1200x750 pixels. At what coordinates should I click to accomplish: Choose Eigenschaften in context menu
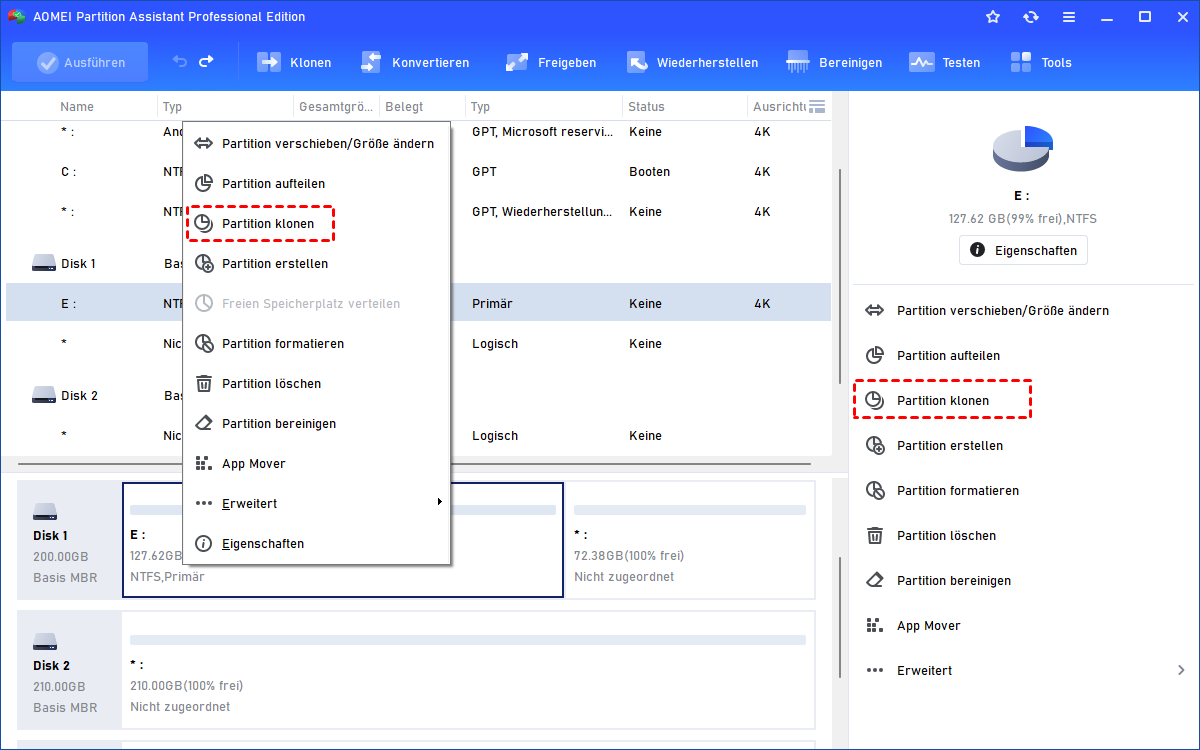tap(317, 544)
